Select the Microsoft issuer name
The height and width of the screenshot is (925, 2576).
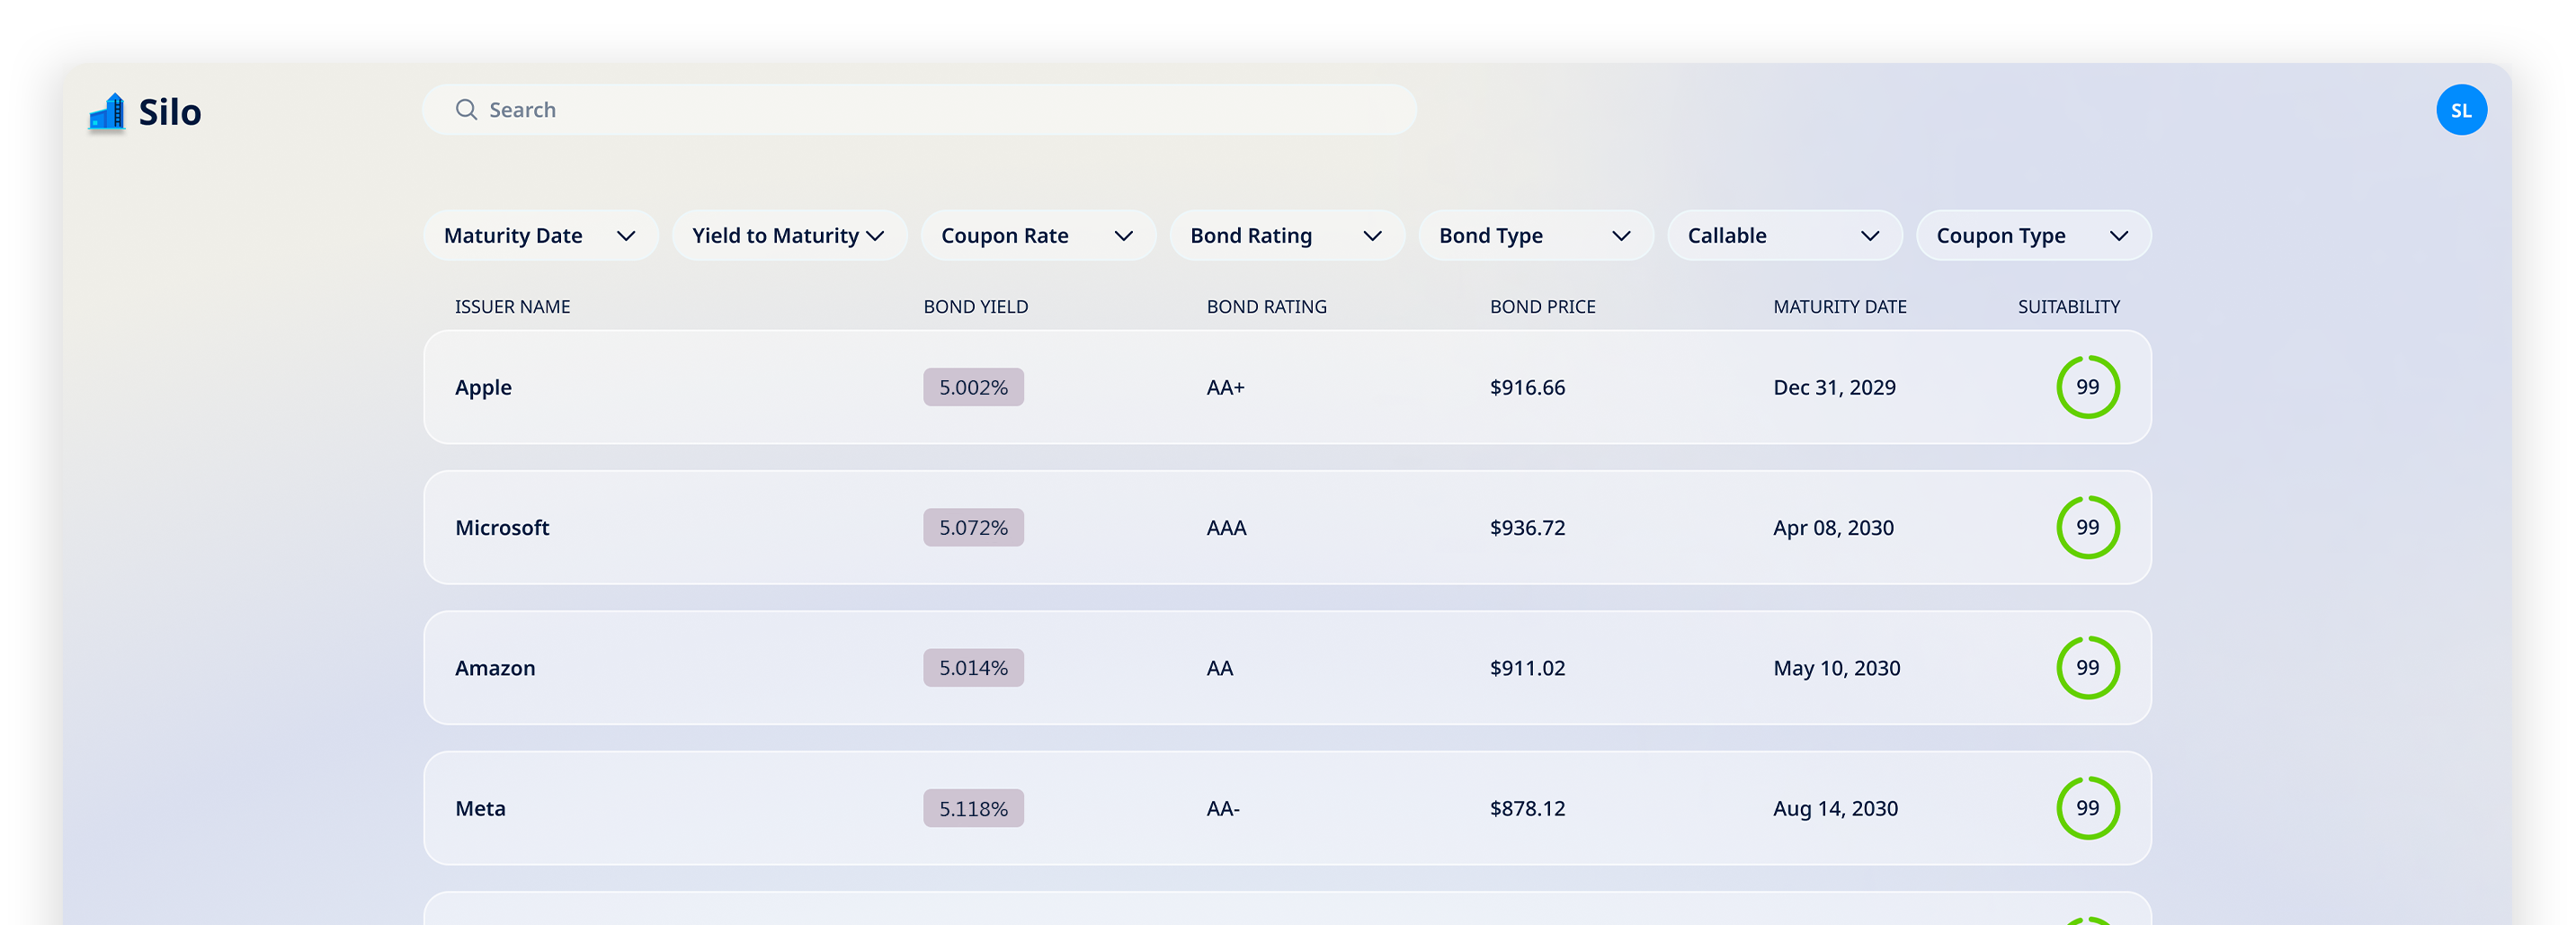click(x=502, y=528)
